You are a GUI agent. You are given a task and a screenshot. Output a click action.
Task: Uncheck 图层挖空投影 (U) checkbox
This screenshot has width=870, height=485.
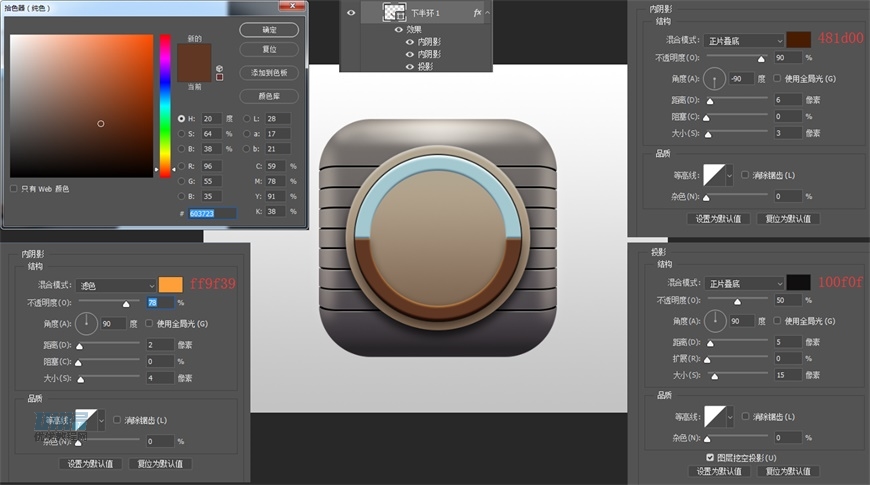709,457
